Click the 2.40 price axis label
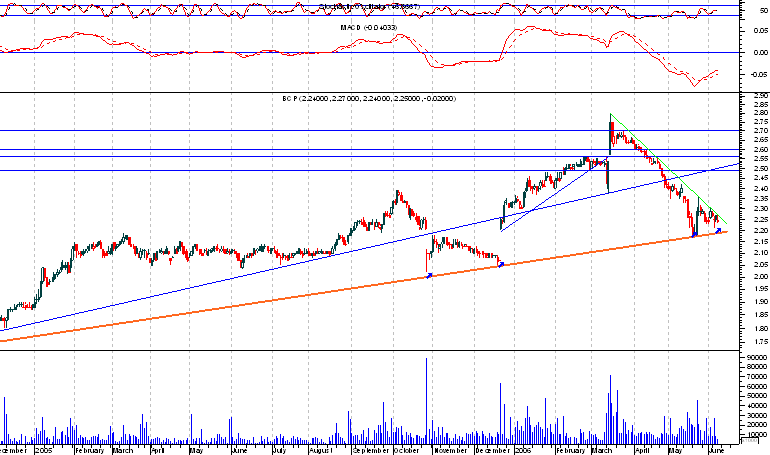Viewport: 770px width, 455px height. tap(761, 188)
